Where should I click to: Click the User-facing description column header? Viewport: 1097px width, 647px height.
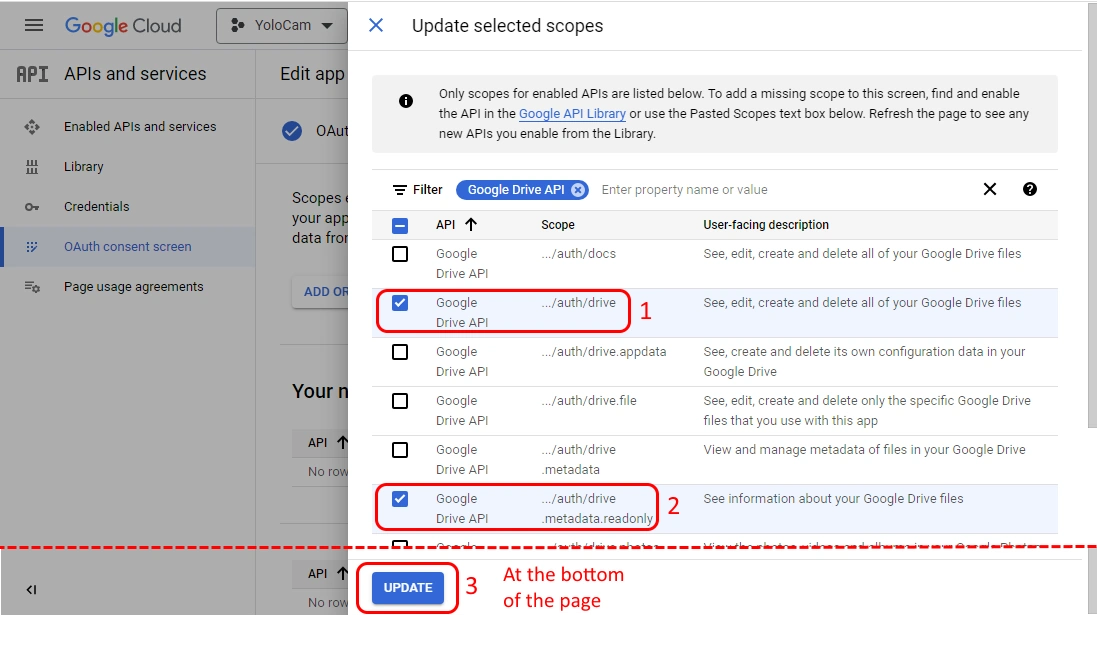[x=766, y=225]
